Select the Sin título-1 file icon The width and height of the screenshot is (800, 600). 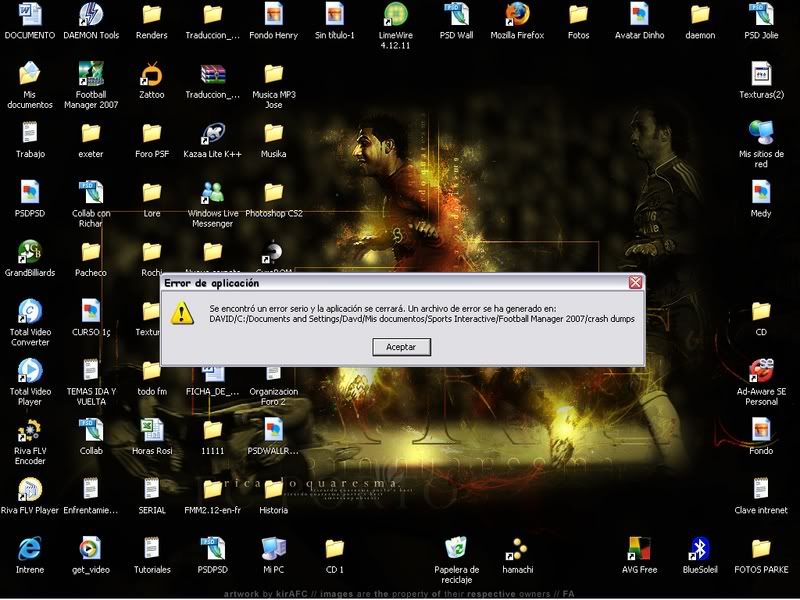(x=334, y=15)
